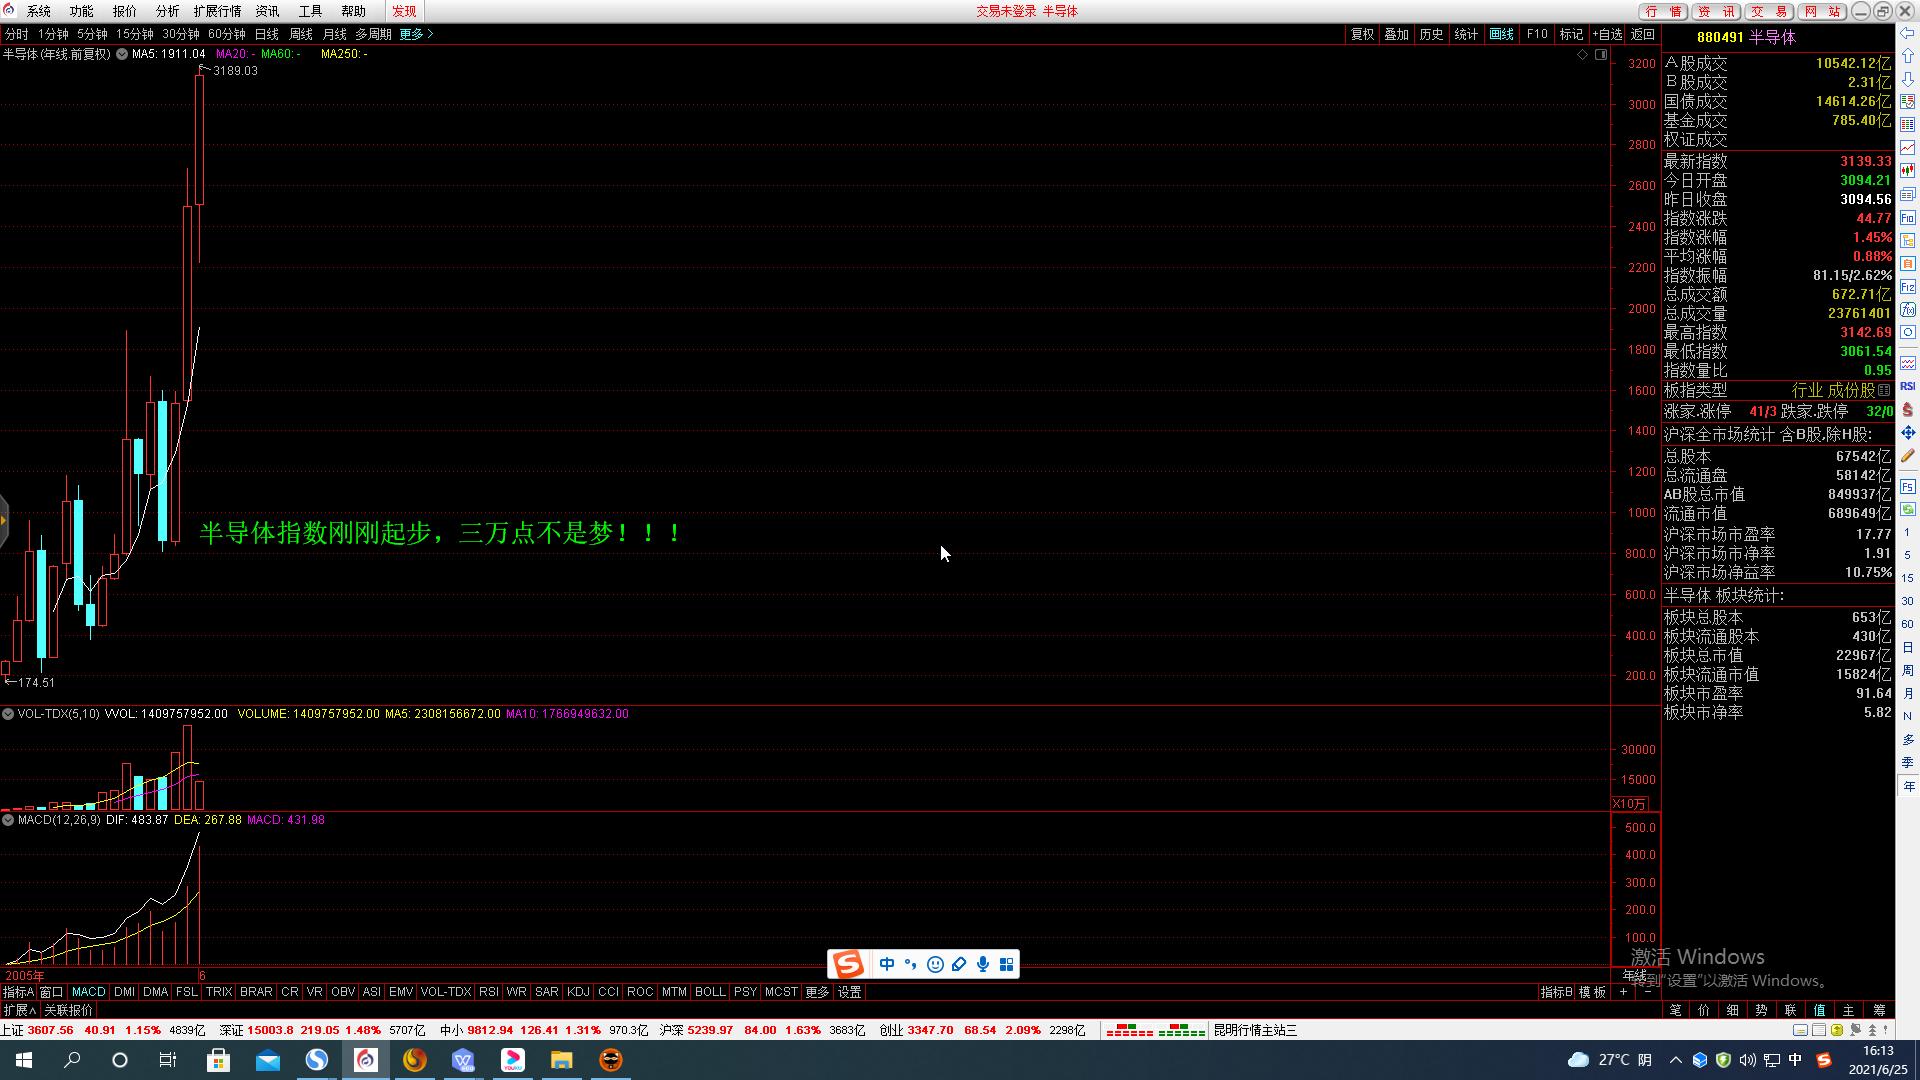Toggle 复权 price adjustment option

(1362, 34)
